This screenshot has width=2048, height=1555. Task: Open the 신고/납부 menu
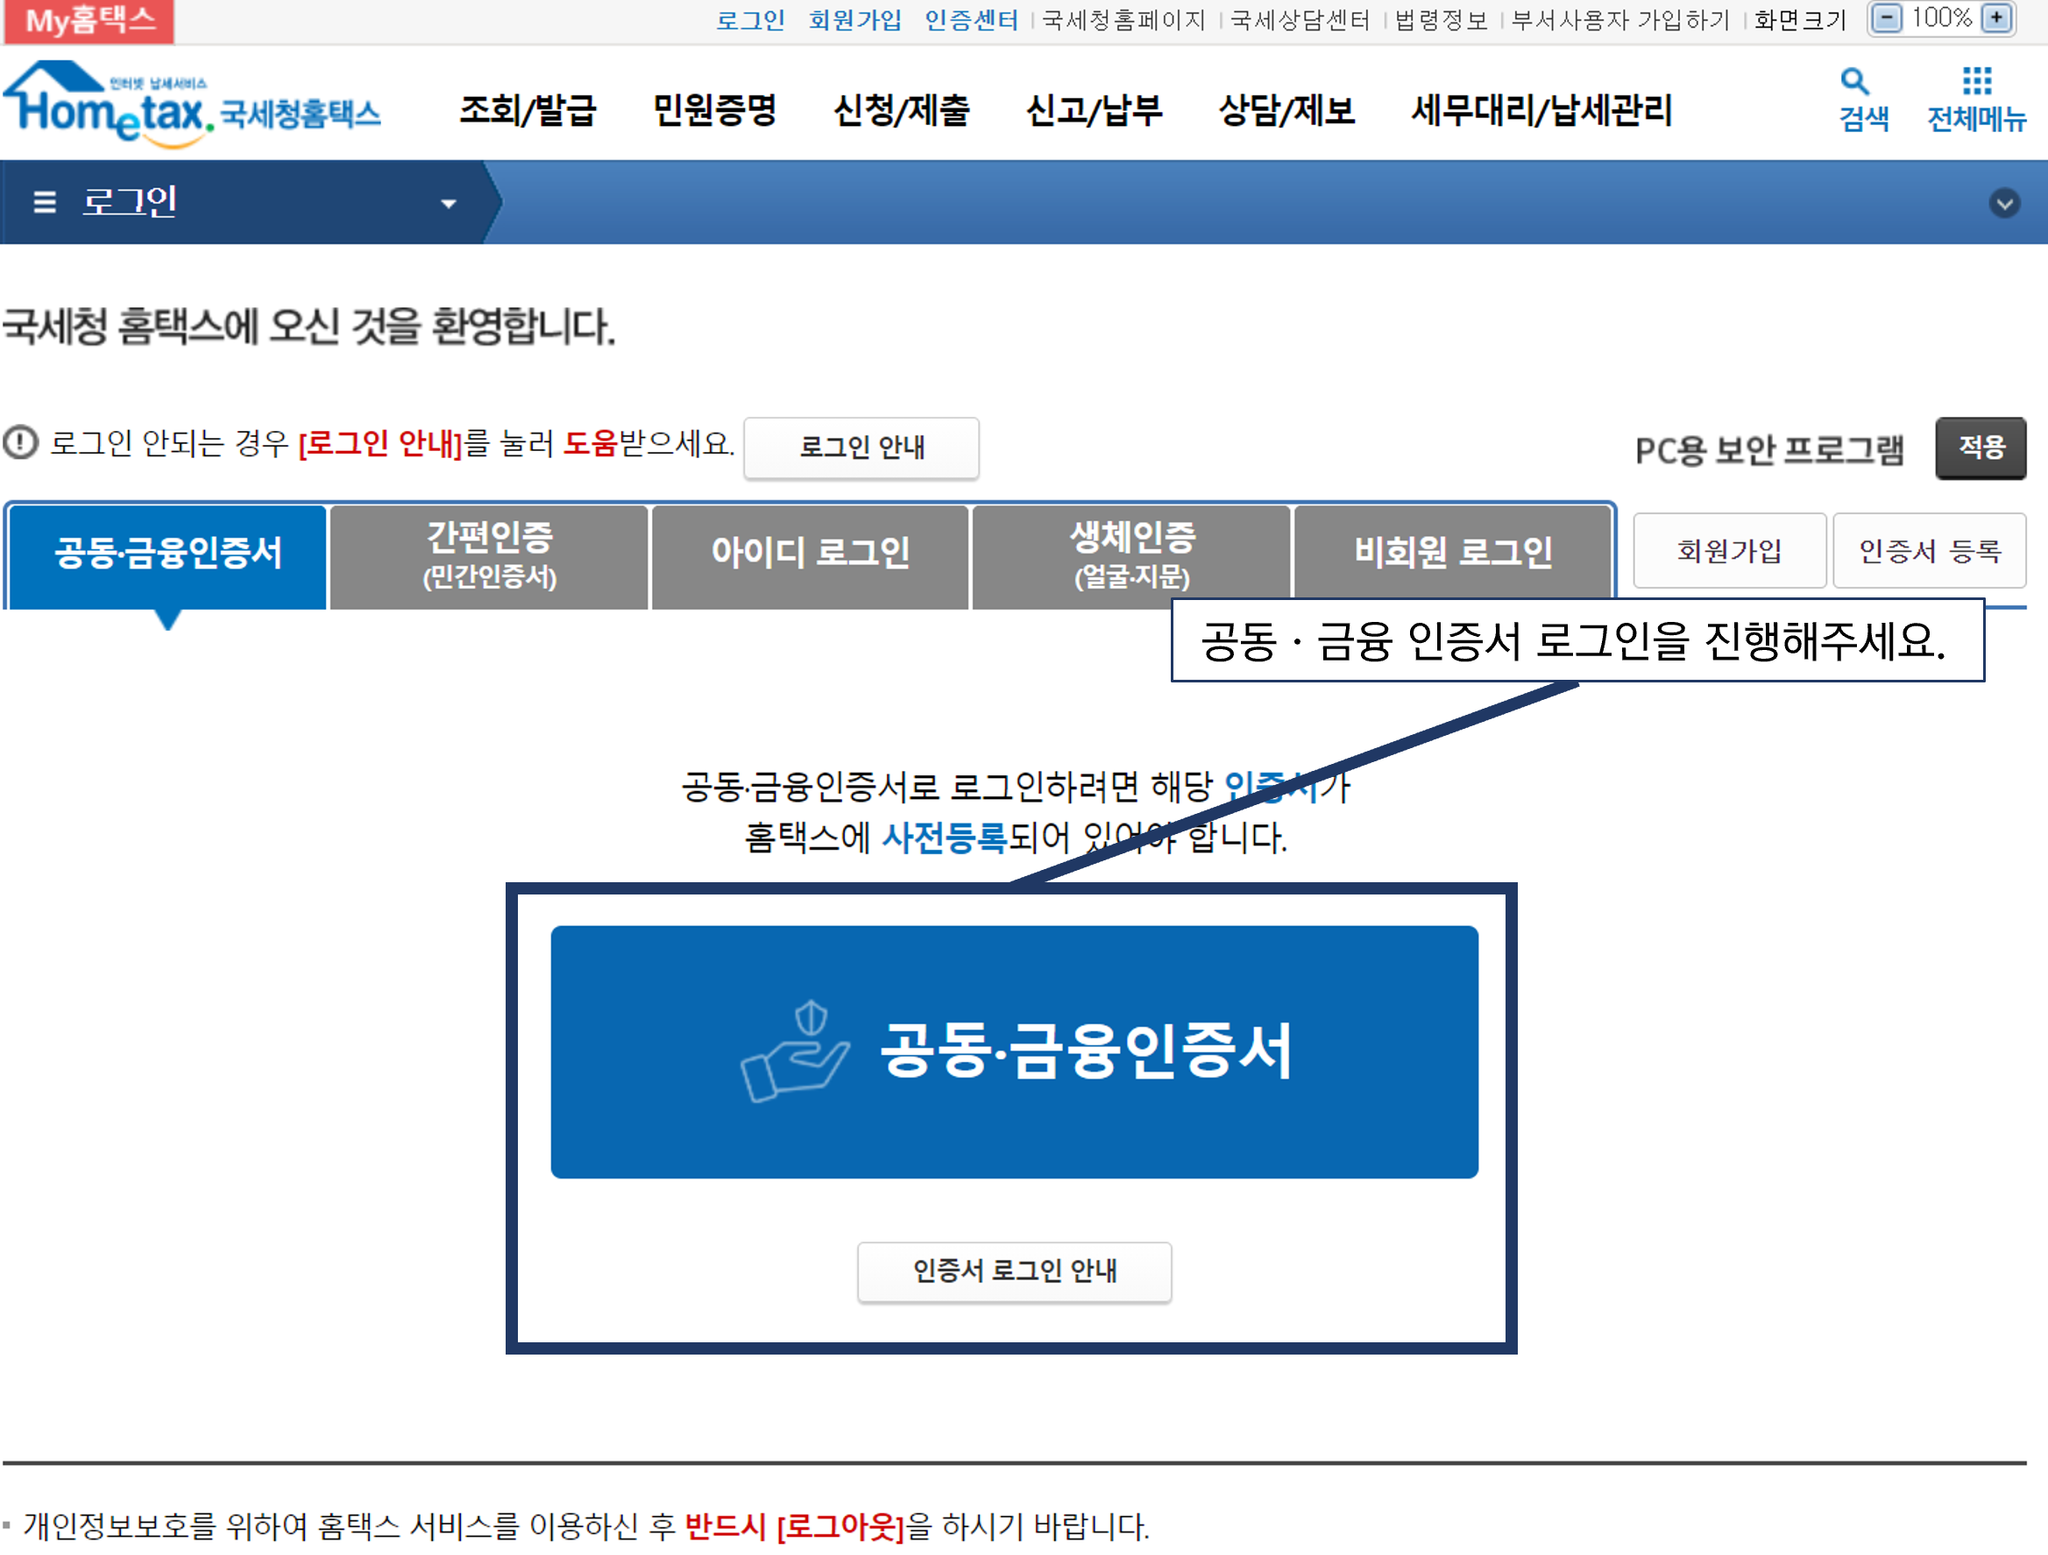(x=1094, y=110)
